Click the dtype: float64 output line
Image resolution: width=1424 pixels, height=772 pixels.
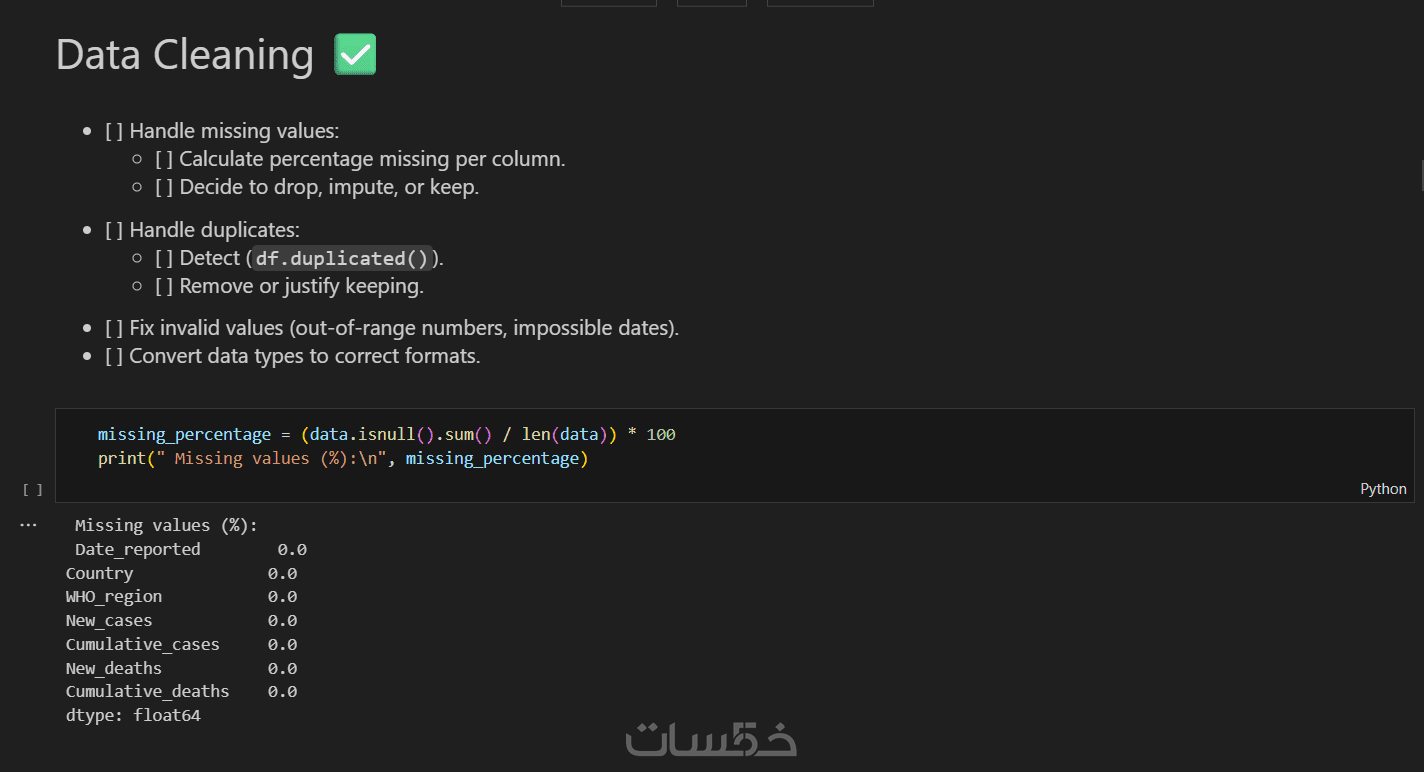pos(133,716)
